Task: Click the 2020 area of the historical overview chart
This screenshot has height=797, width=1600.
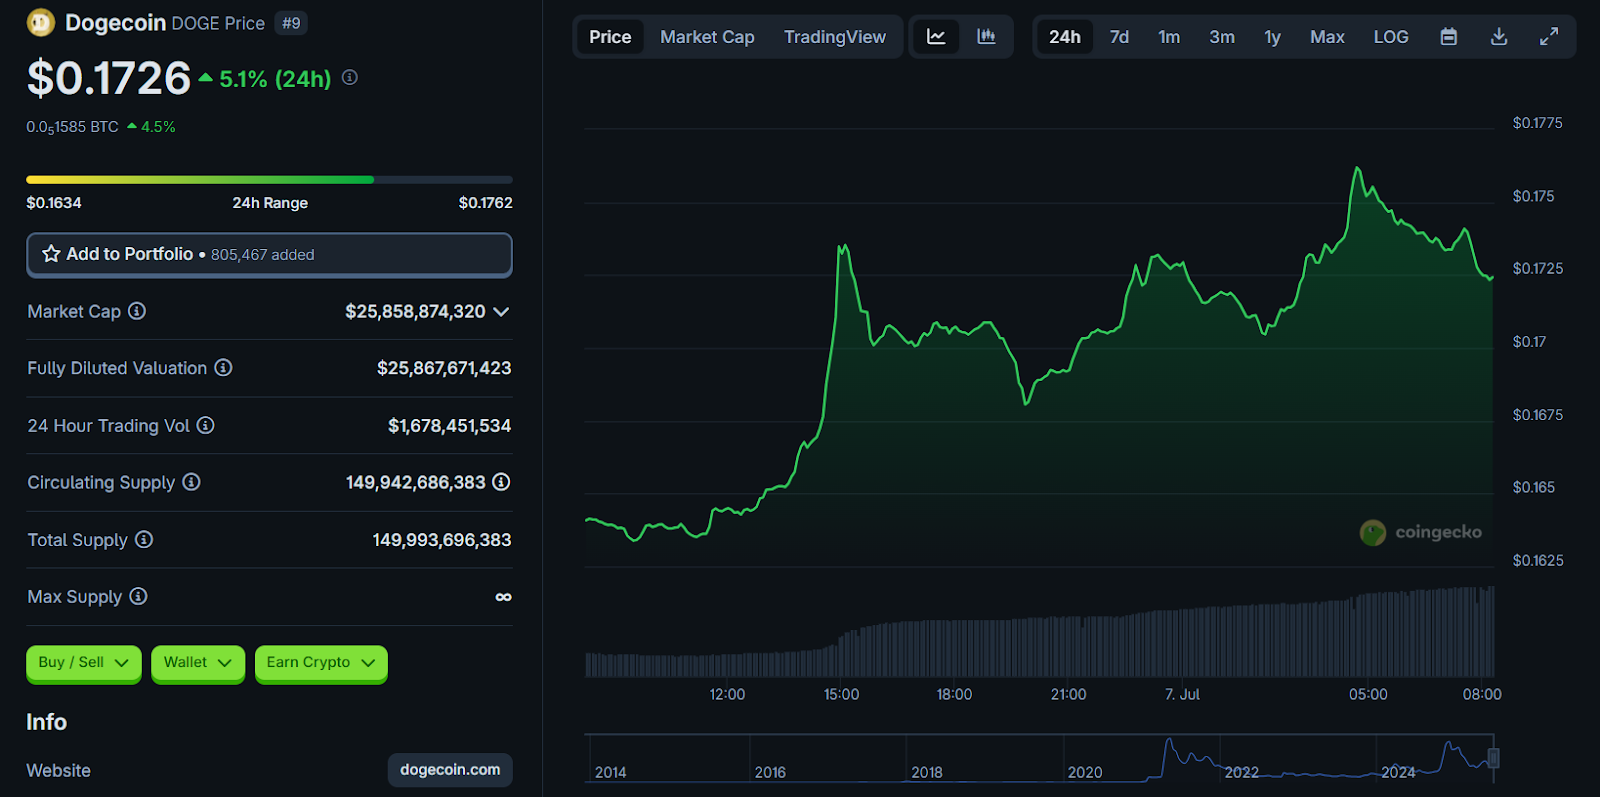Action: point(1085,772)
